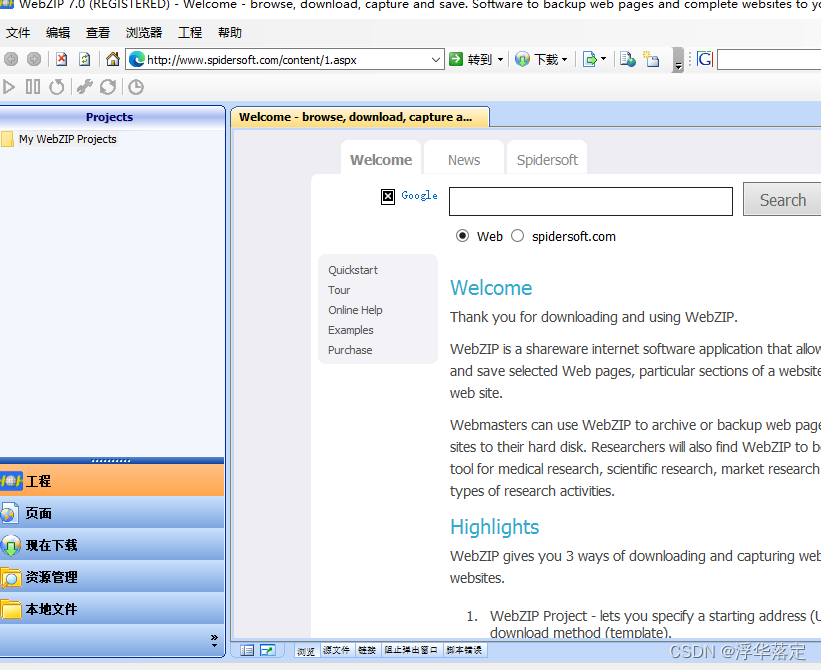
Task: Open the Quickstart link
Action: tap(353, 270)
